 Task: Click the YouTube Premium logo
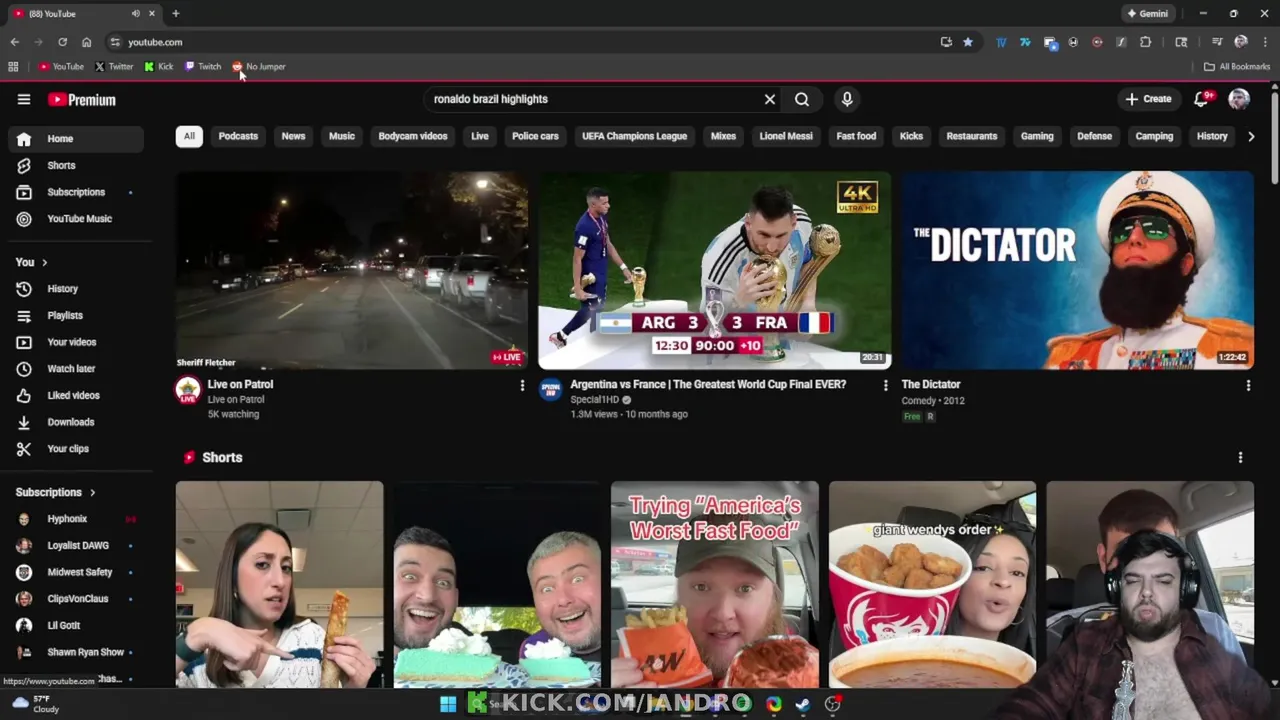tap(82, 99)
